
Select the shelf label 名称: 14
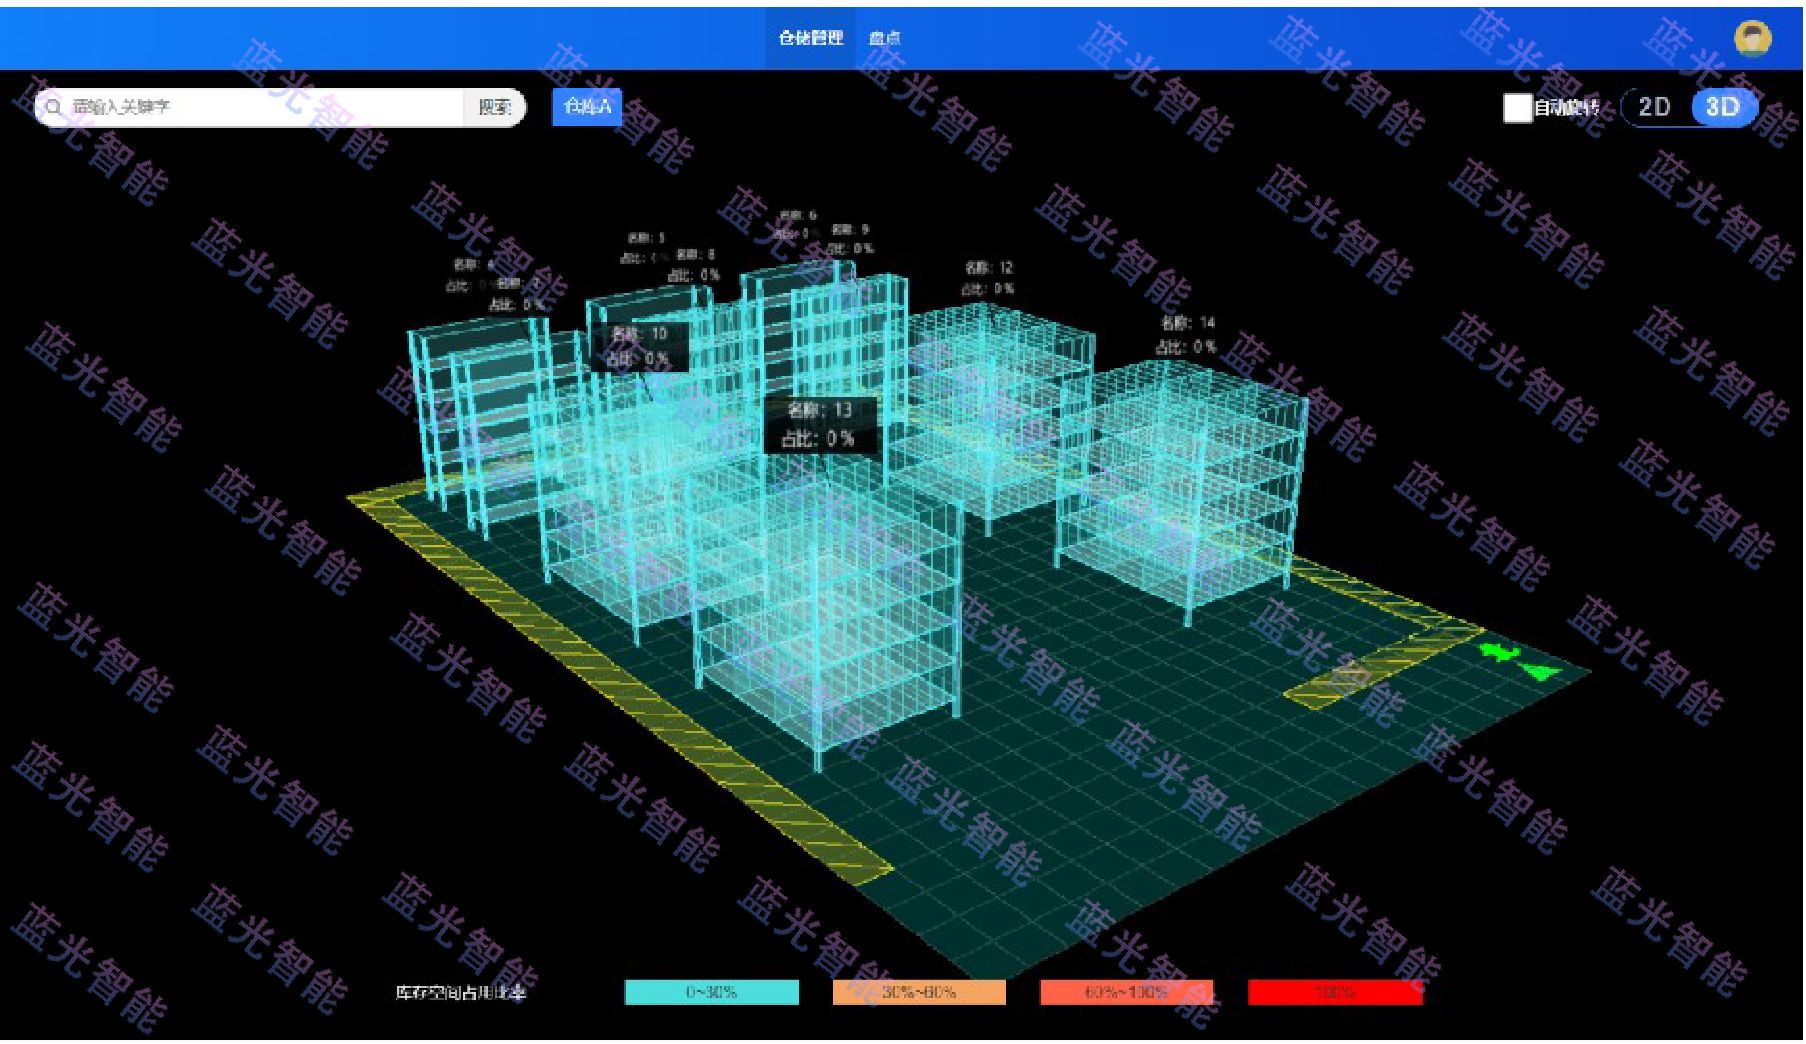click(1187, 335)
